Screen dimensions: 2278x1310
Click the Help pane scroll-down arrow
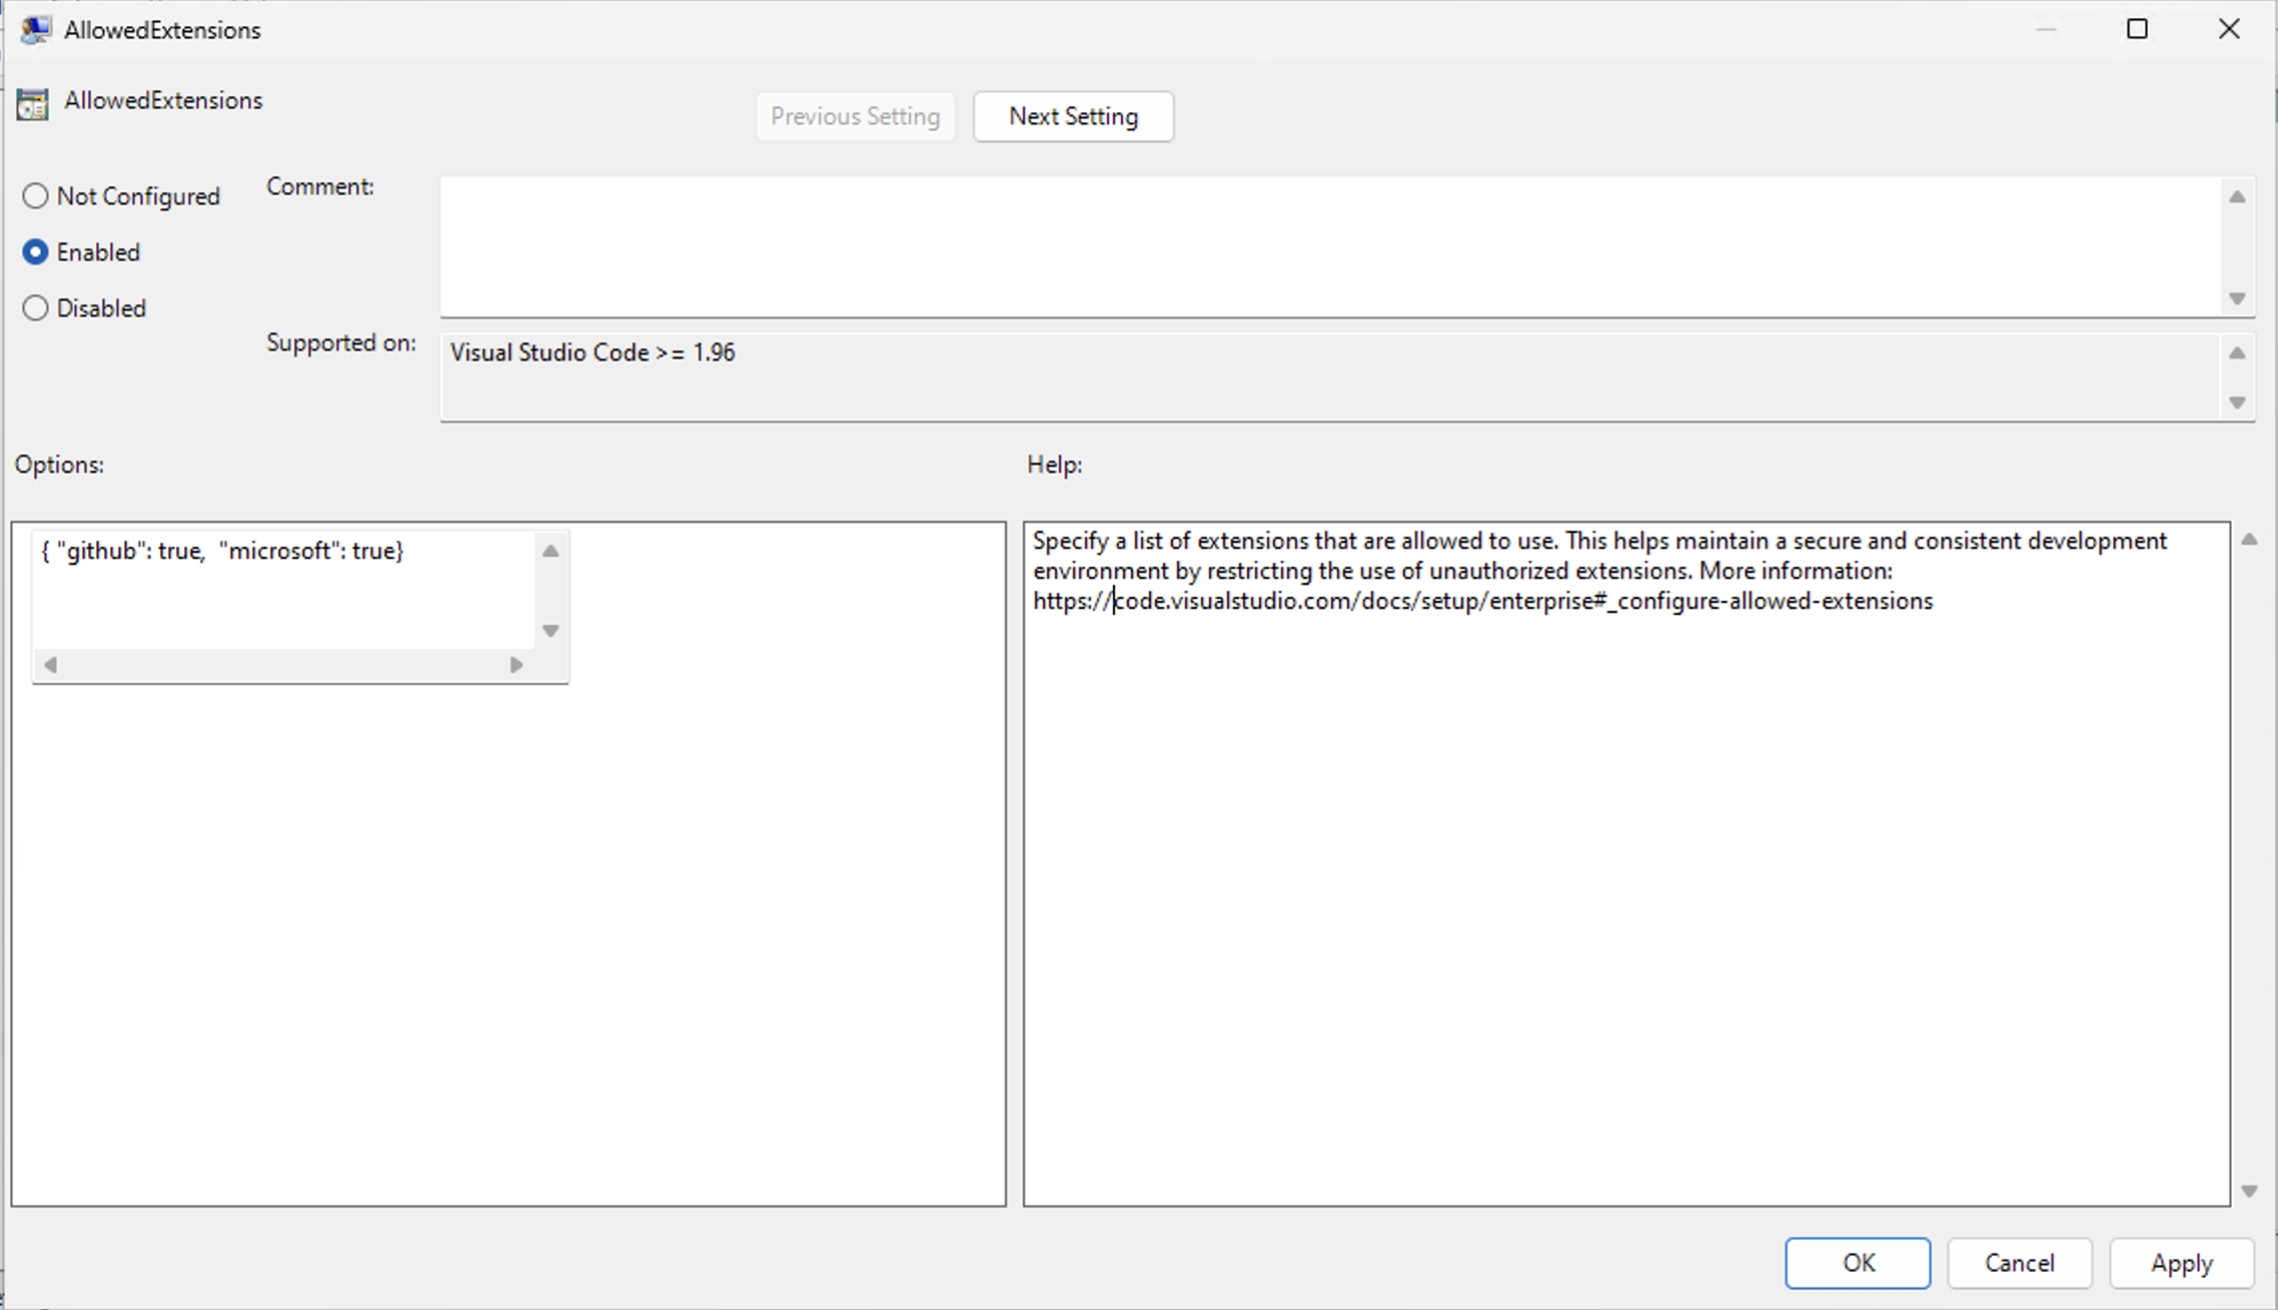point(2249,1192)
